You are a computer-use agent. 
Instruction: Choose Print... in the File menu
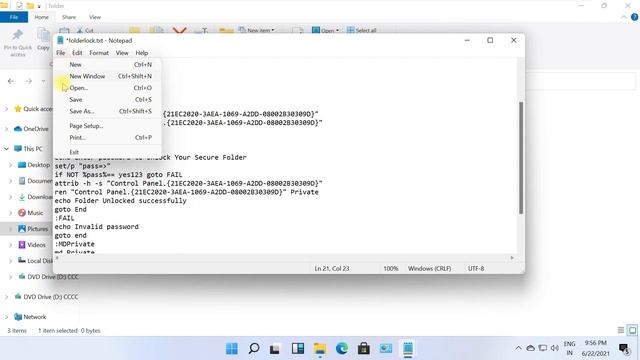click(x=108, y=138)
